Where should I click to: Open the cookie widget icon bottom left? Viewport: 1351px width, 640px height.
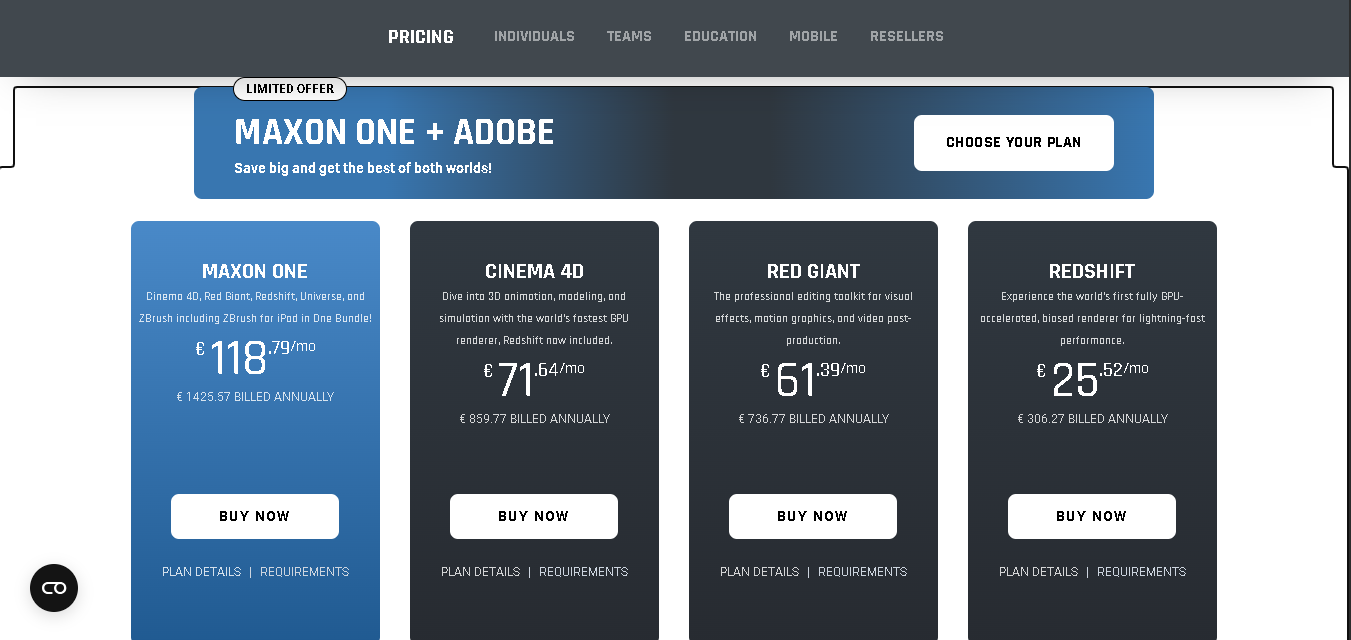(x=53, y=588)
